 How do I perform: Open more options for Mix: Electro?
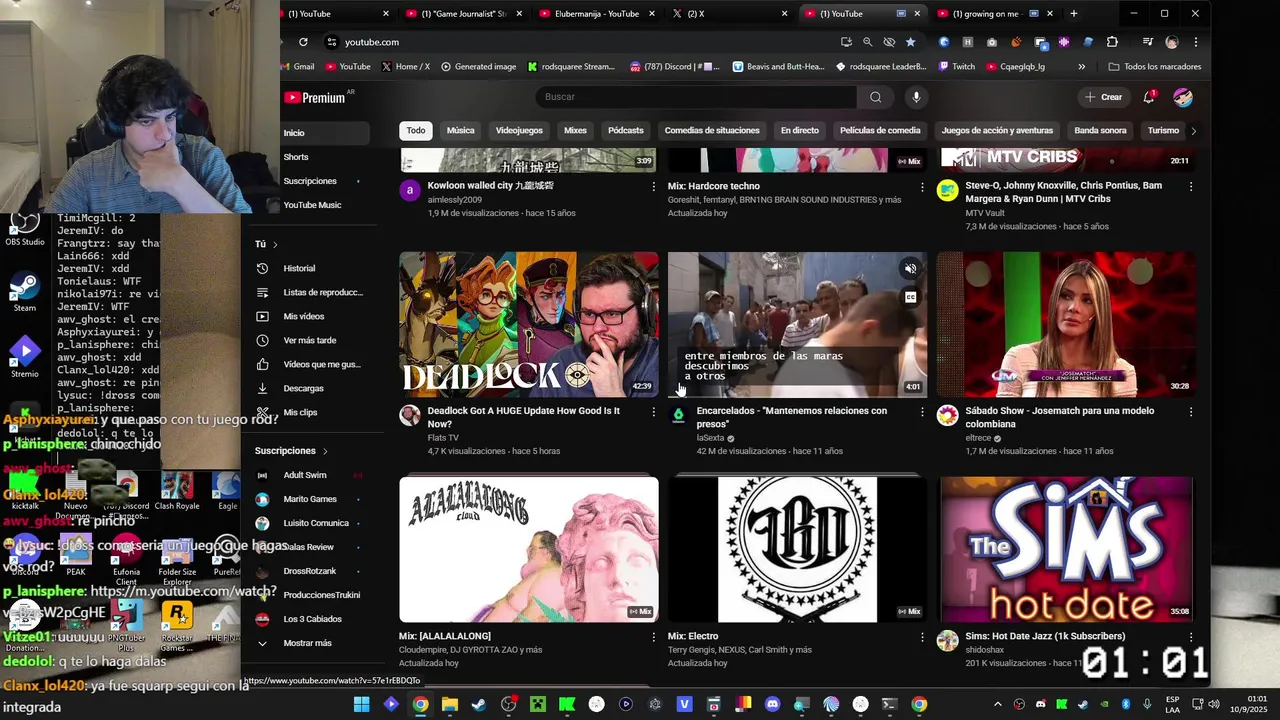coord(922,637)
